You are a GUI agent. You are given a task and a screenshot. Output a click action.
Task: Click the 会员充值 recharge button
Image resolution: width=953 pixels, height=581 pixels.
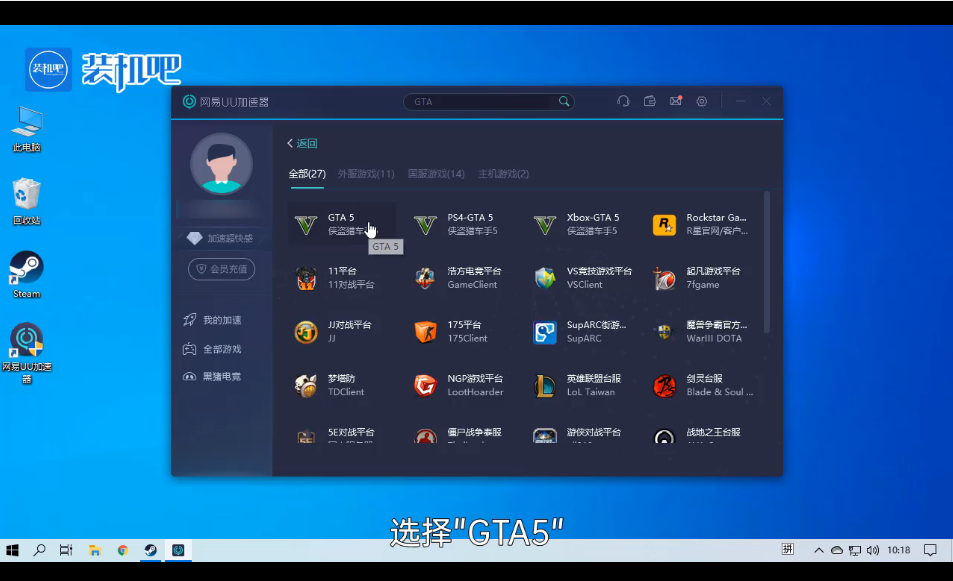point(221,269)
